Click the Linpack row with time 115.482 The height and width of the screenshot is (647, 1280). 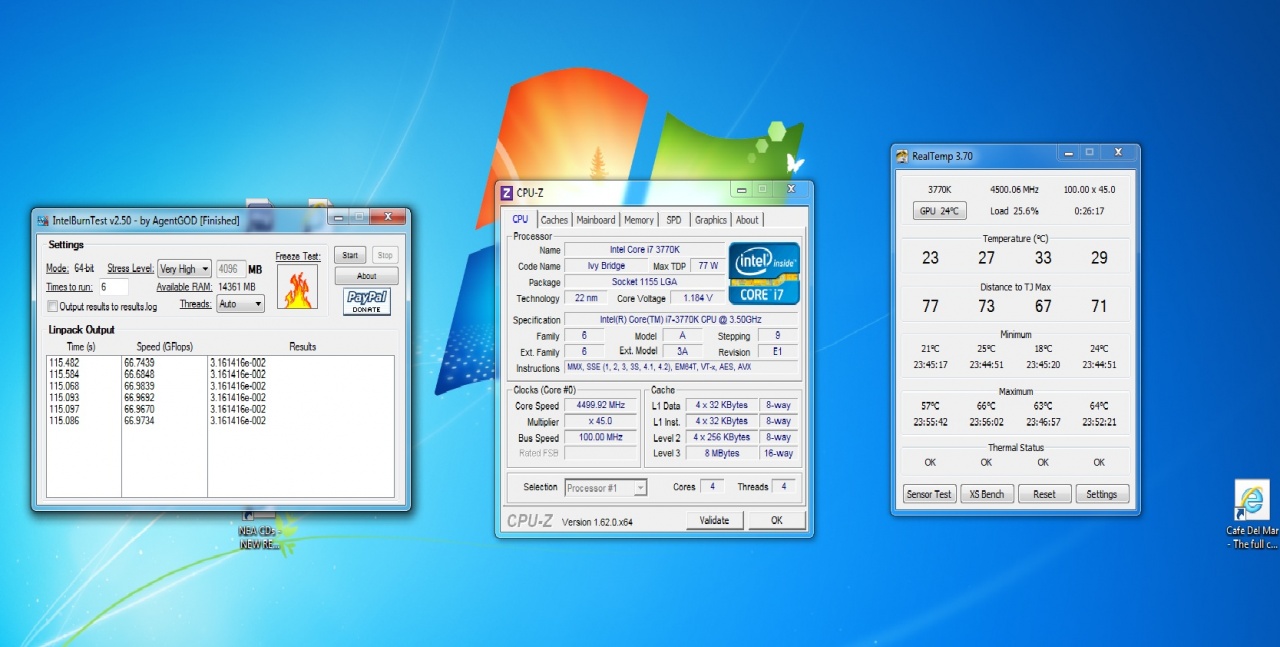[x=220, y=362]
